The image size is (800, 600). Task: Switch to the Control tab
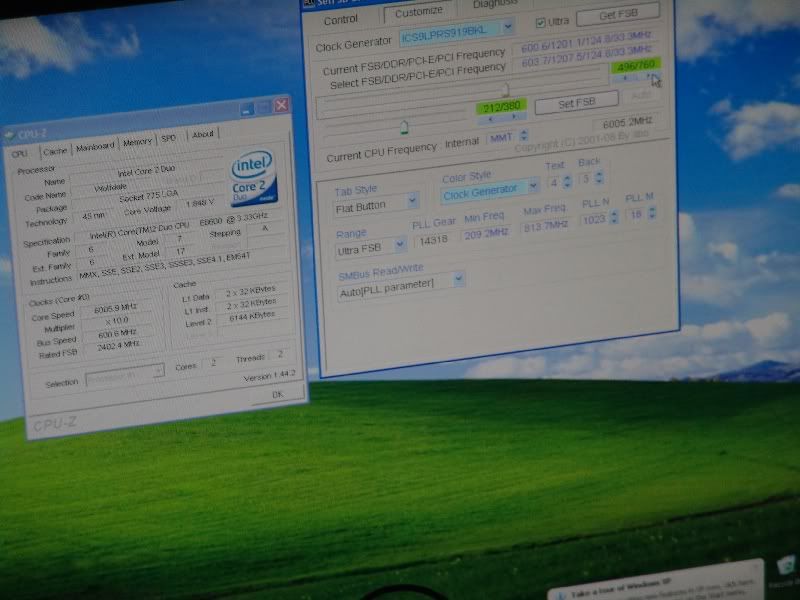341,19
